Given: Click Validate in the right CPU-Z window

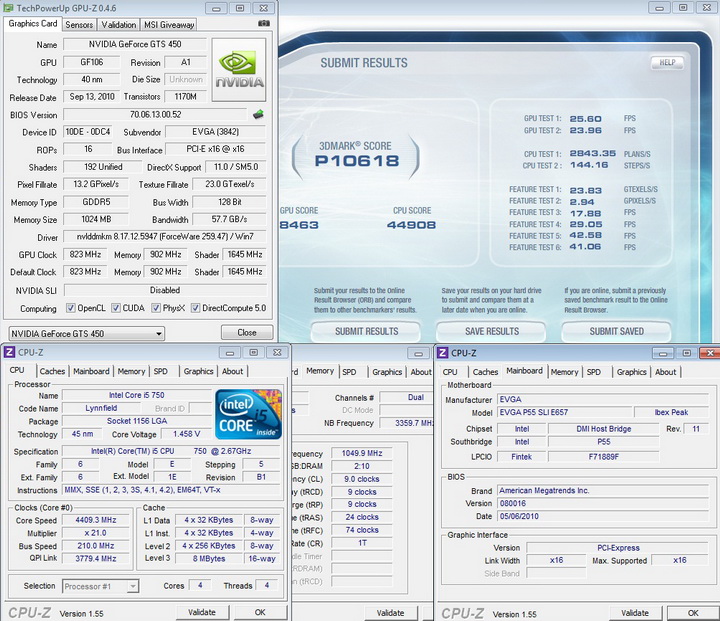Looking at the screenshot, I should (x=635, y=613).
